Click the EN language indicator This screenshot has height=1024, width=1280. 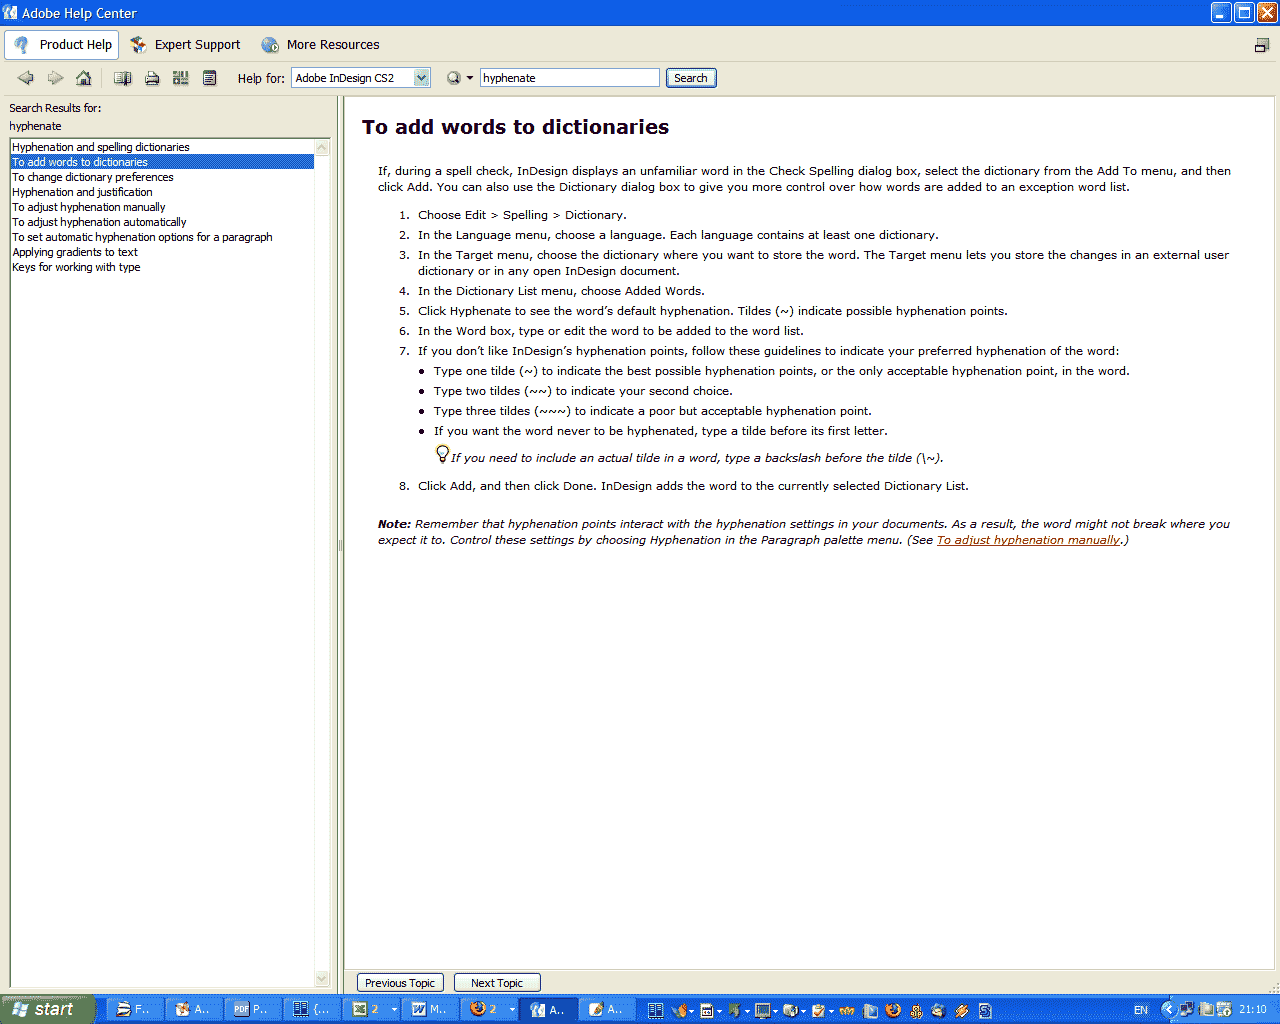coord(1141,1010)
